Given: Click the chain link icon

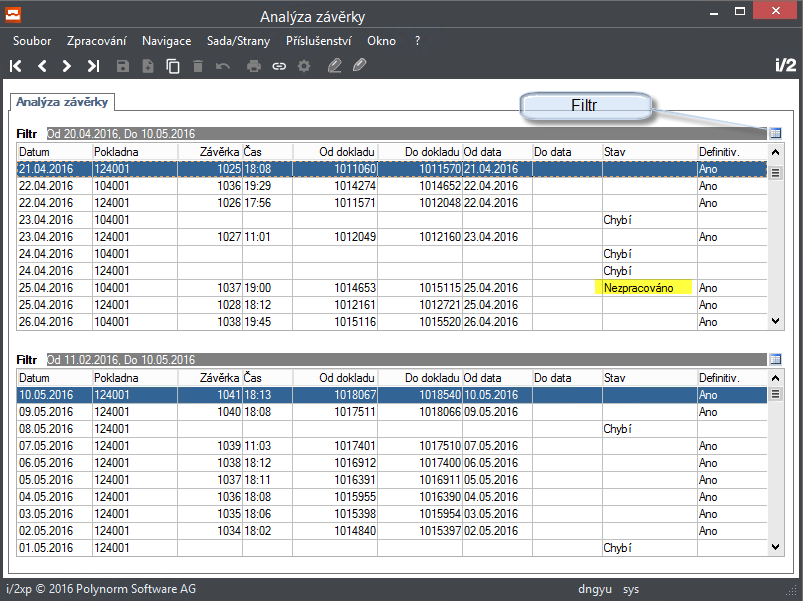Looking at the screenshot, I should 279,66.
